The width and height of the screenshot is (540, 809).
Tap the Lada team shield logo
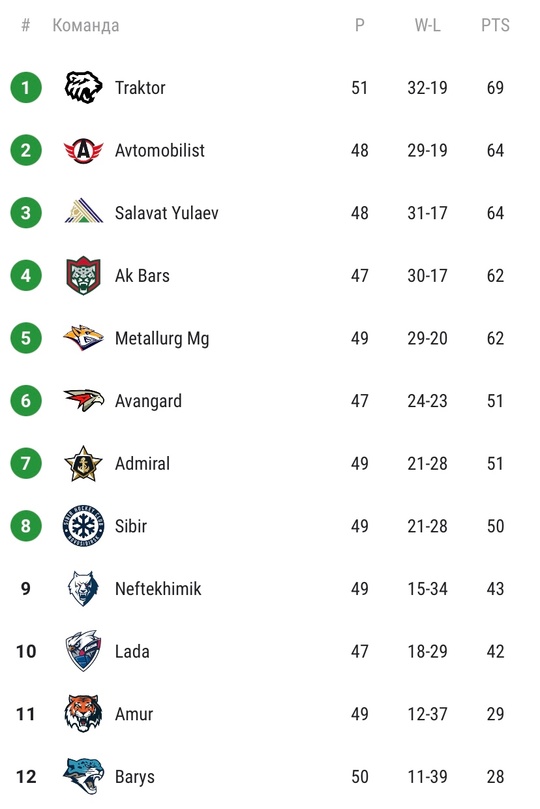coord(83,651)
